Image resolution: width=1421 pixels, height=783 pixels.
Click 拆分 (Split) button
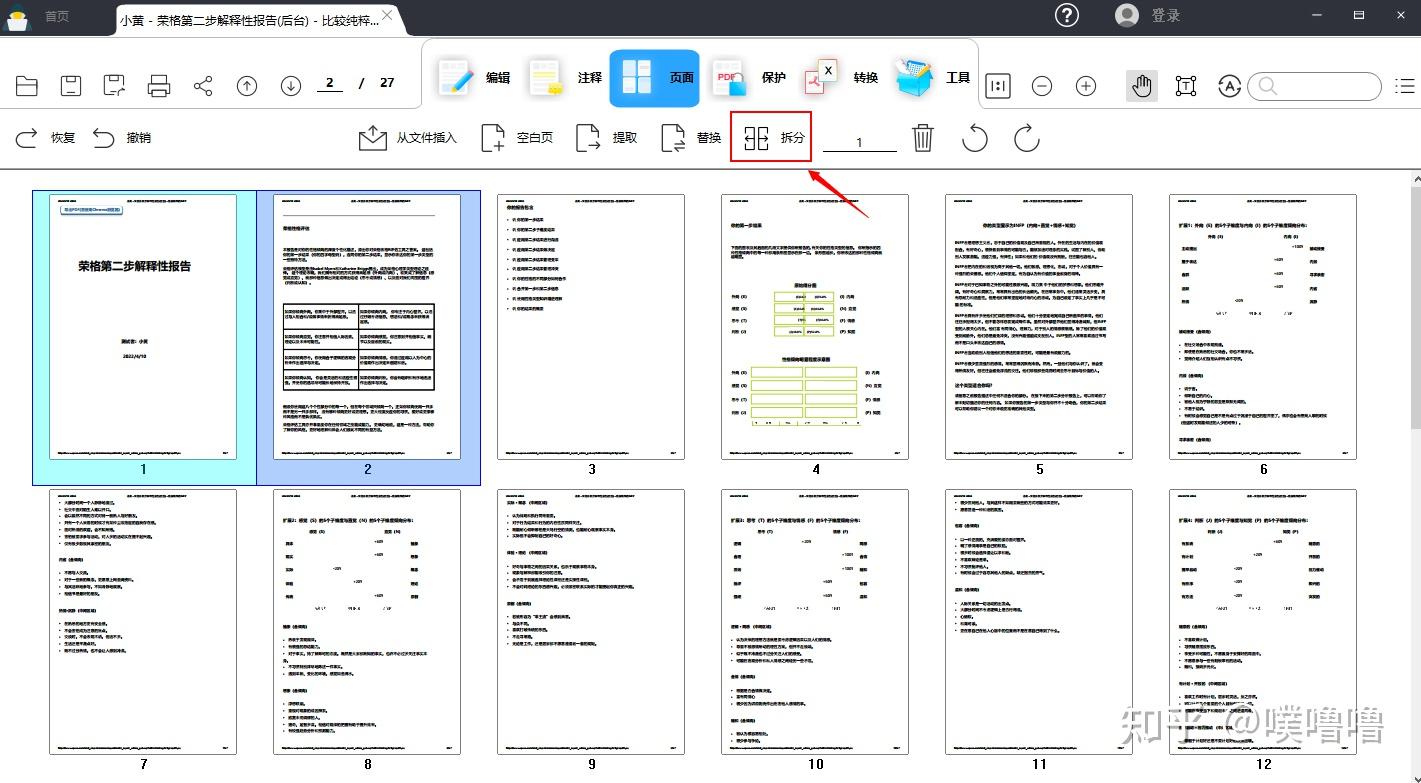pos(771,138)
